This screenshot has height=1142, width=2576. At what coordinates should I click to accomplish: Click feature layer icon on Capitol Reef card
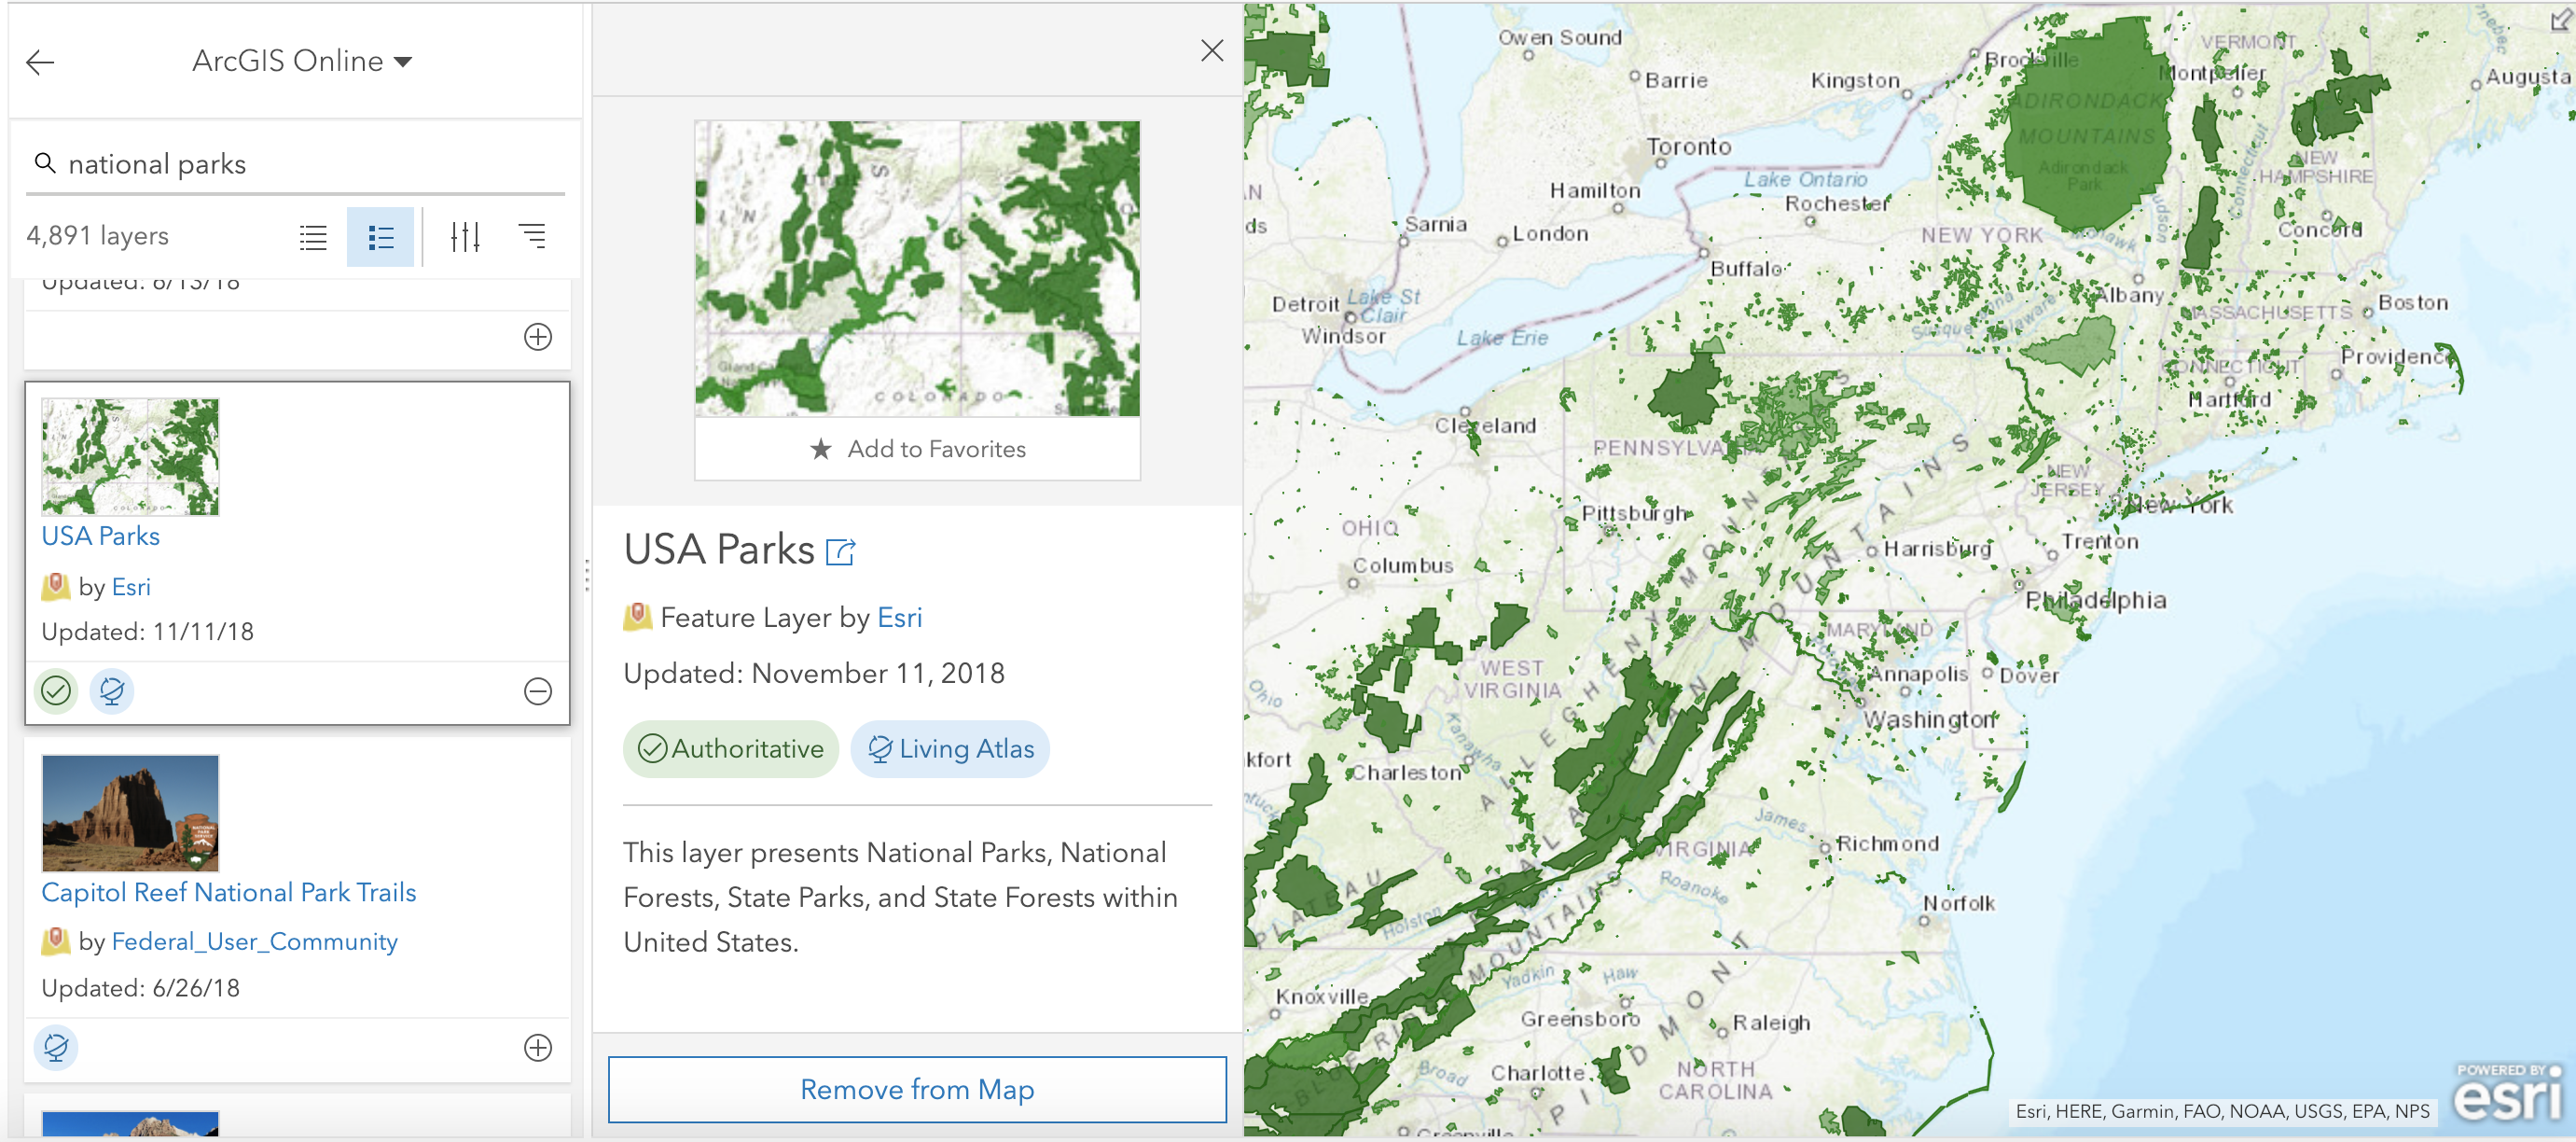[55, 941]
